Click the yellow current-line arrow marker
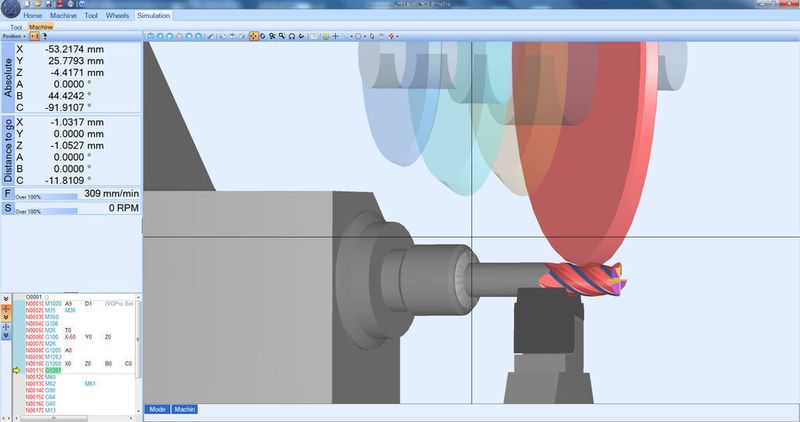This screenshot has width=800, height=422. 16,370
